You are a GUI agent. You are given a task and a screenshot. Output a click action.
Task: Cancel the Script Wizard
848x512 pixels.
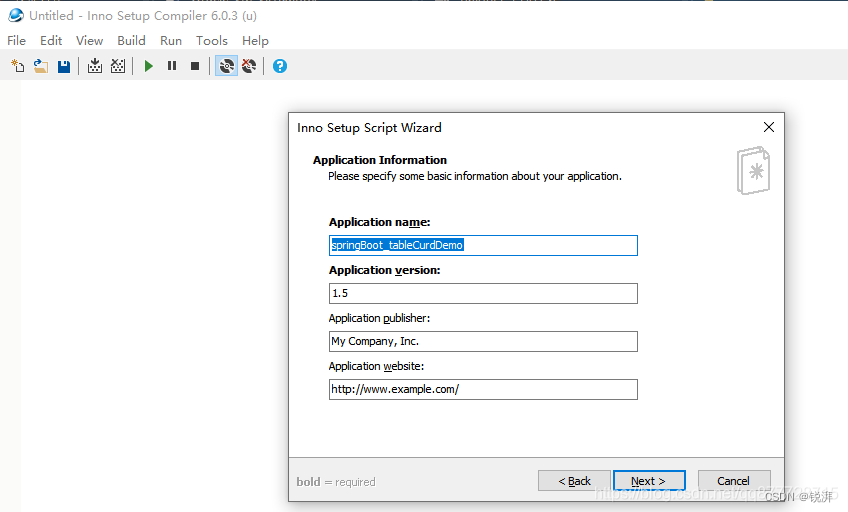pyautogui.click(x=734, y=481)
